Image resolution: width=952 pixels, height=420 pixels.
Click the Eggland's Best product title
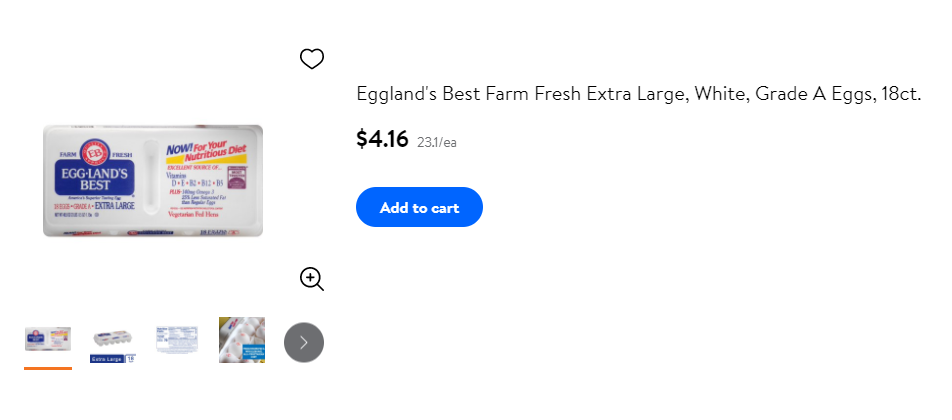[639, 94]
